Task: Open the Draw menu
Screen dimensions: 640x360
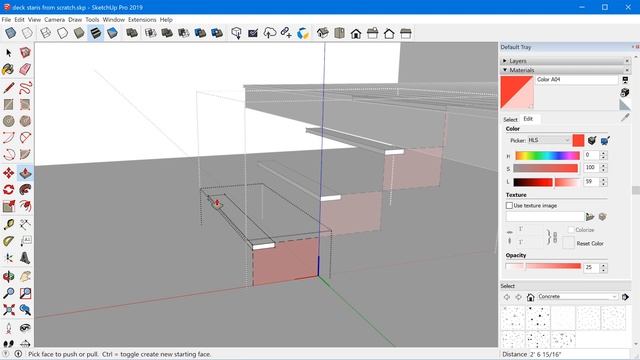Action: coord(75,20)
